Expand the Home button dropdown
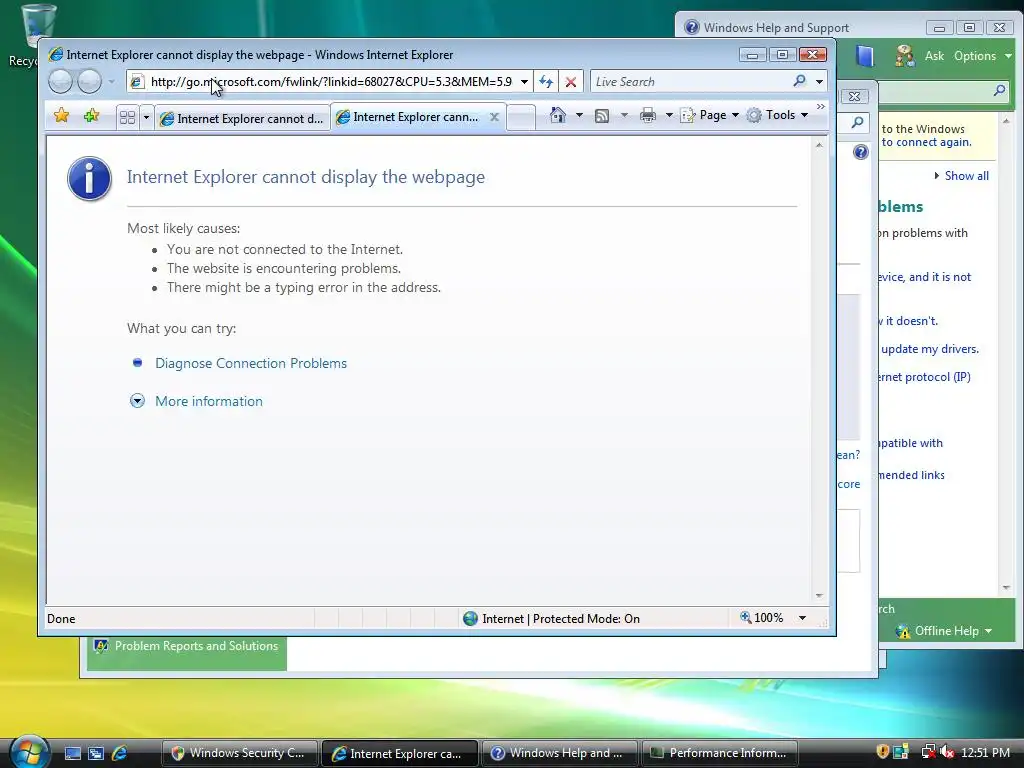Screen dimensions: 1024x768 point(579,116)
